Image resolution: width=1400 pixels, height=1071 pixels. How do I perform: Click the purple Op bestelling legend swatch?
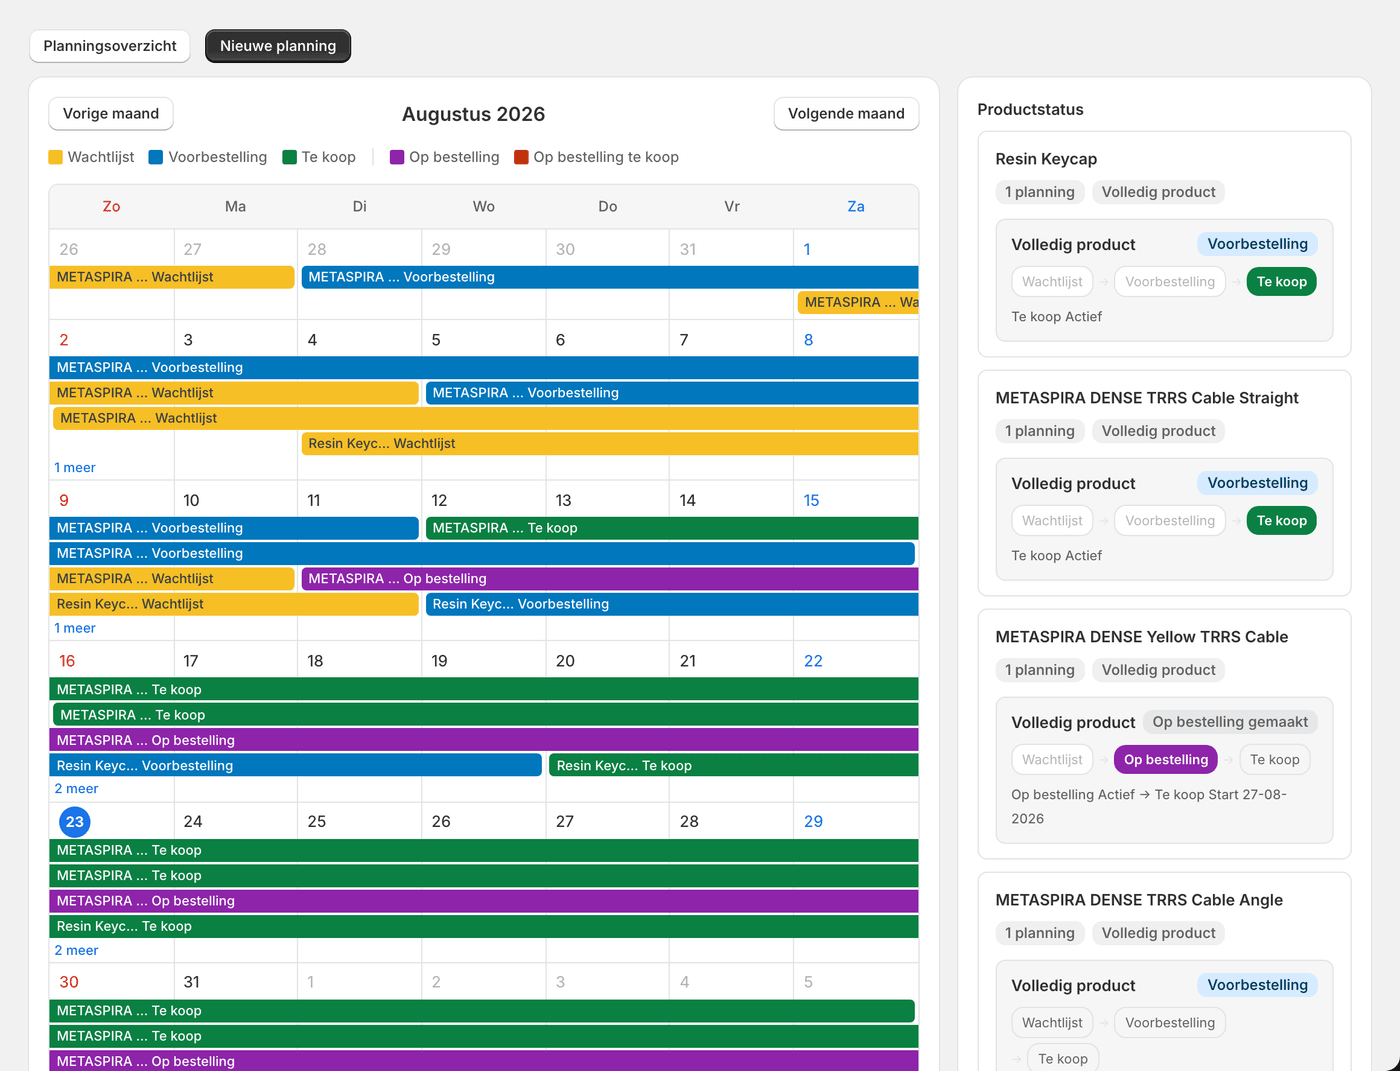(x=397, y=157)
